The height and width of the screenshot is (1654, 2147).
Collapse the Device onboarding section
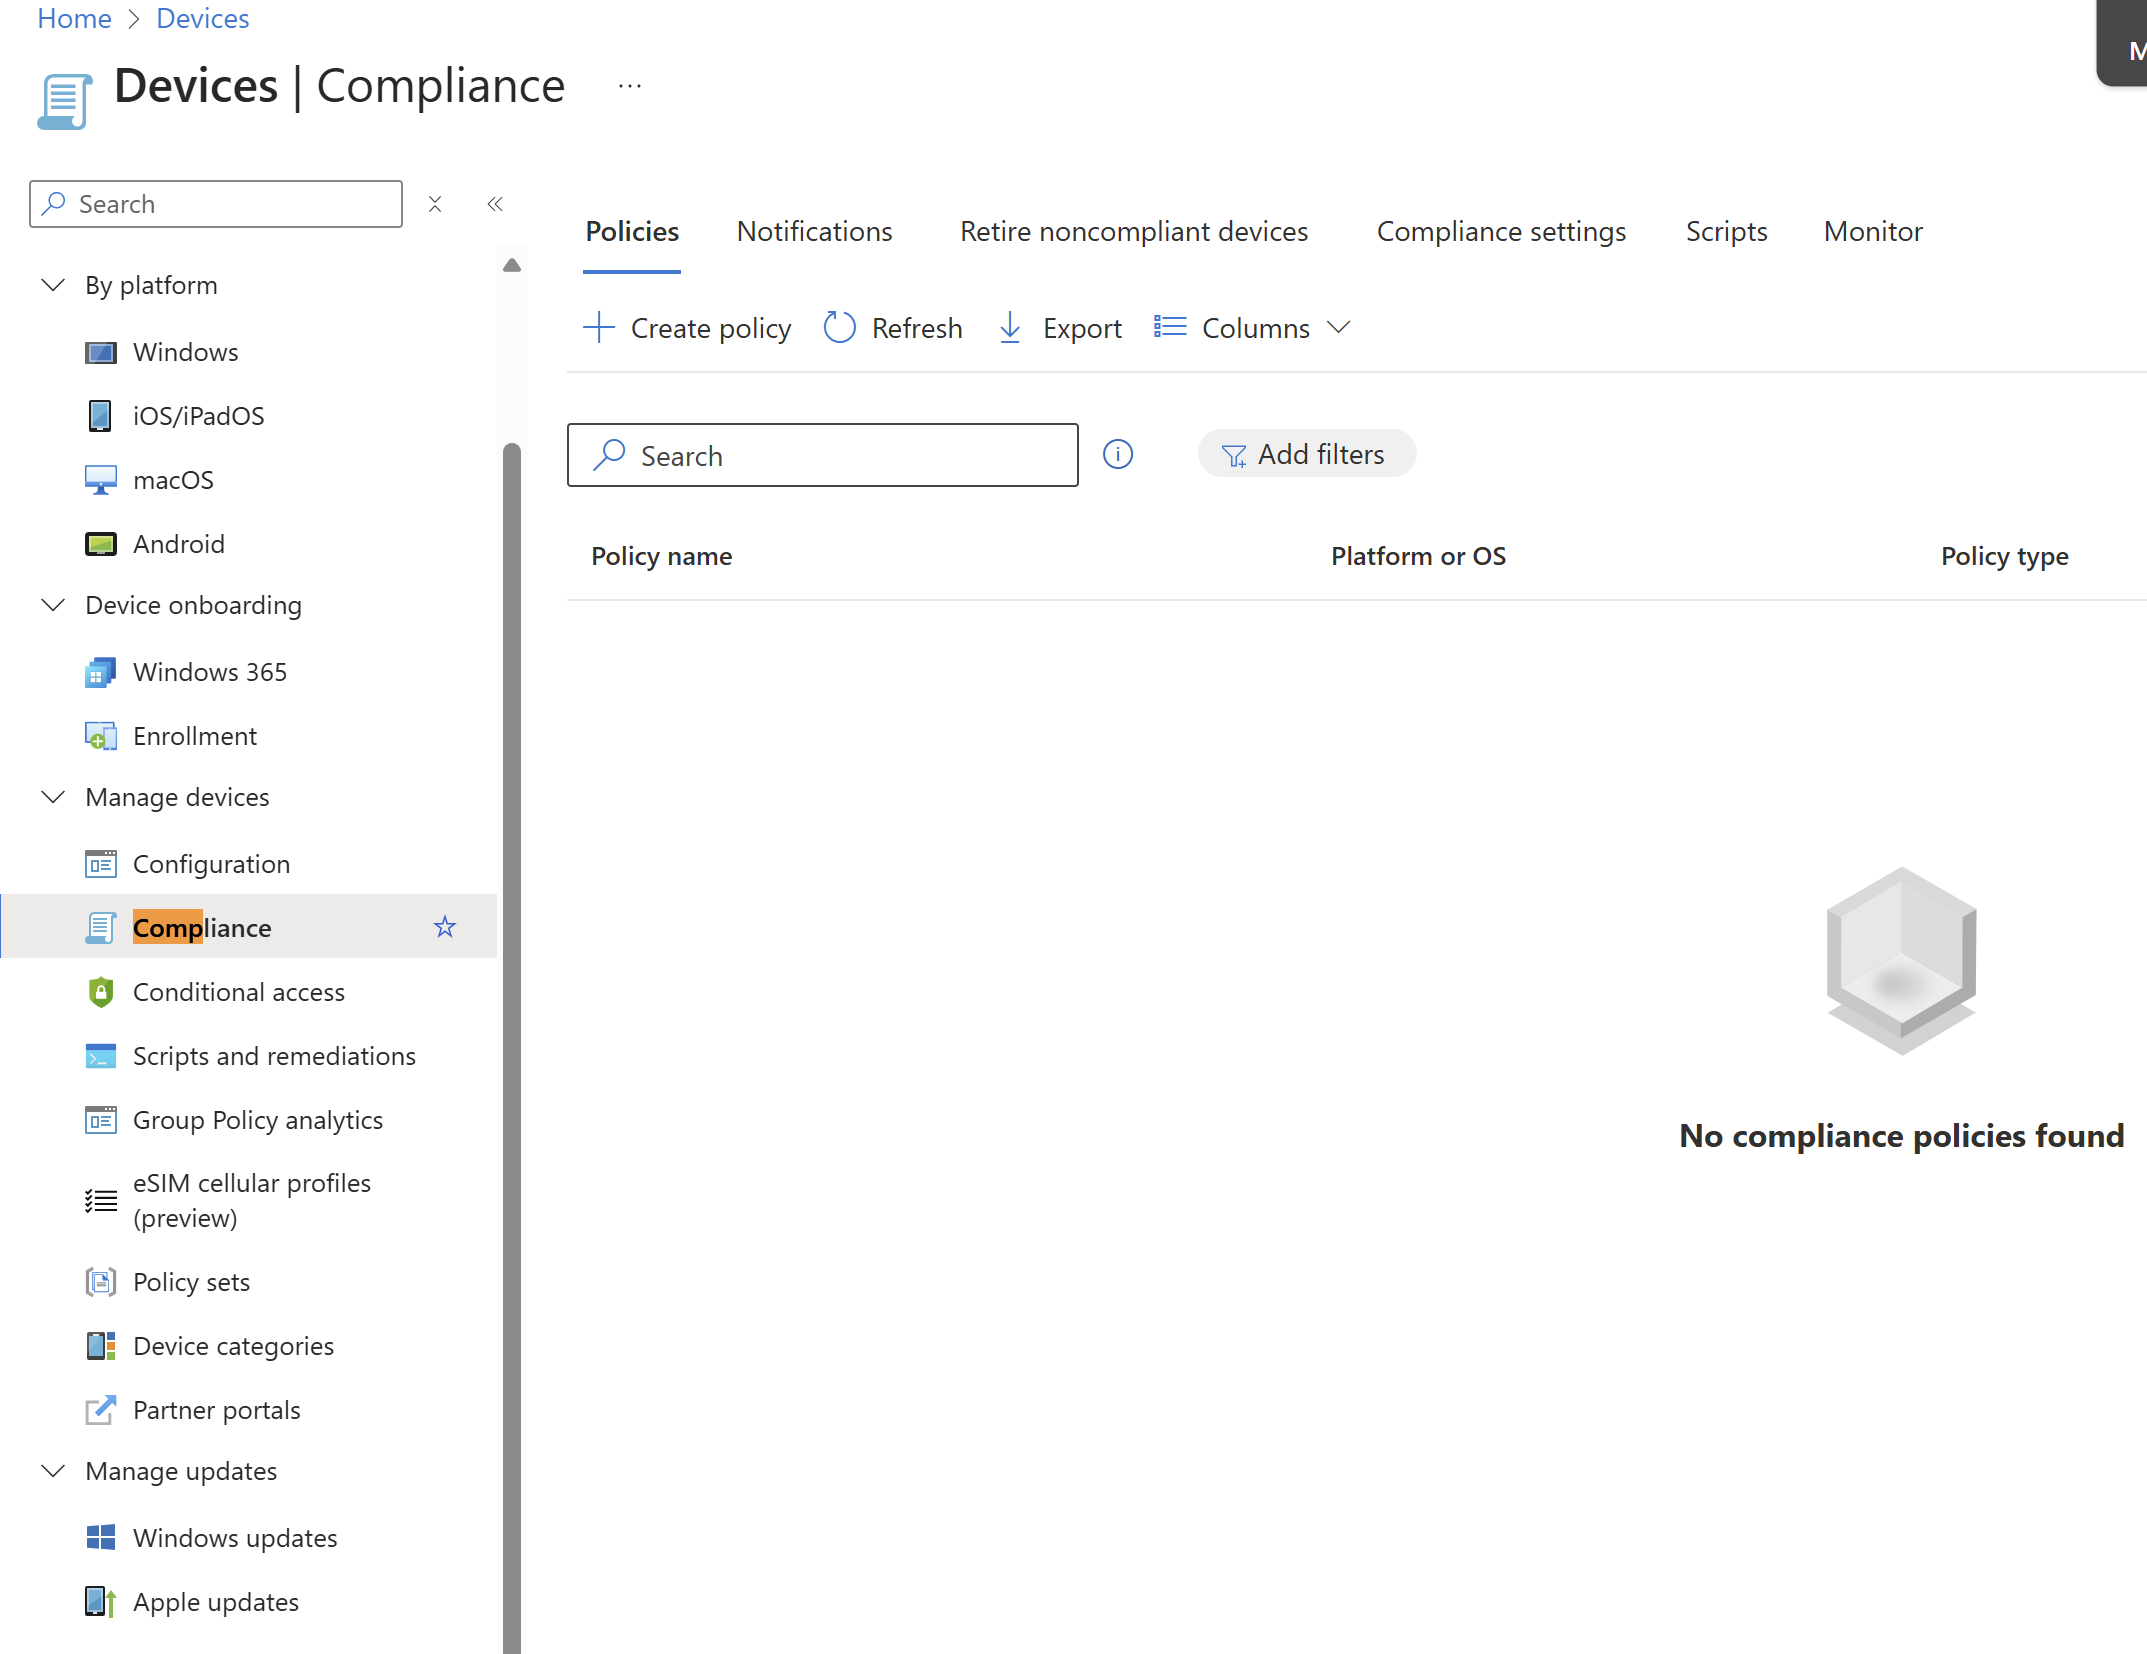(53, 605)
